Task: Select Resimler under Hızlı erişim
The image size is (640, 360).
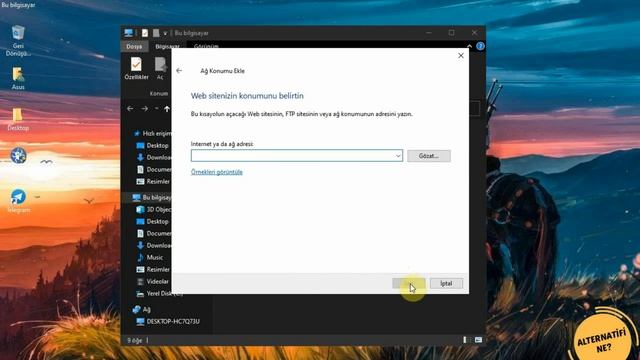Action: (153, 182)
